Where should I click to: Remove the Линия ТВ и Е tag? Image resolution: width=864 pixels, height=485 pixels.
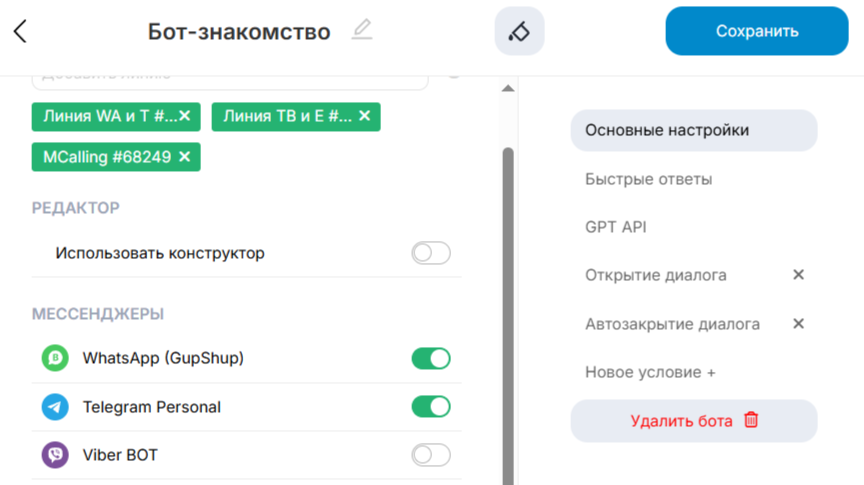click(x=365, y=116)
